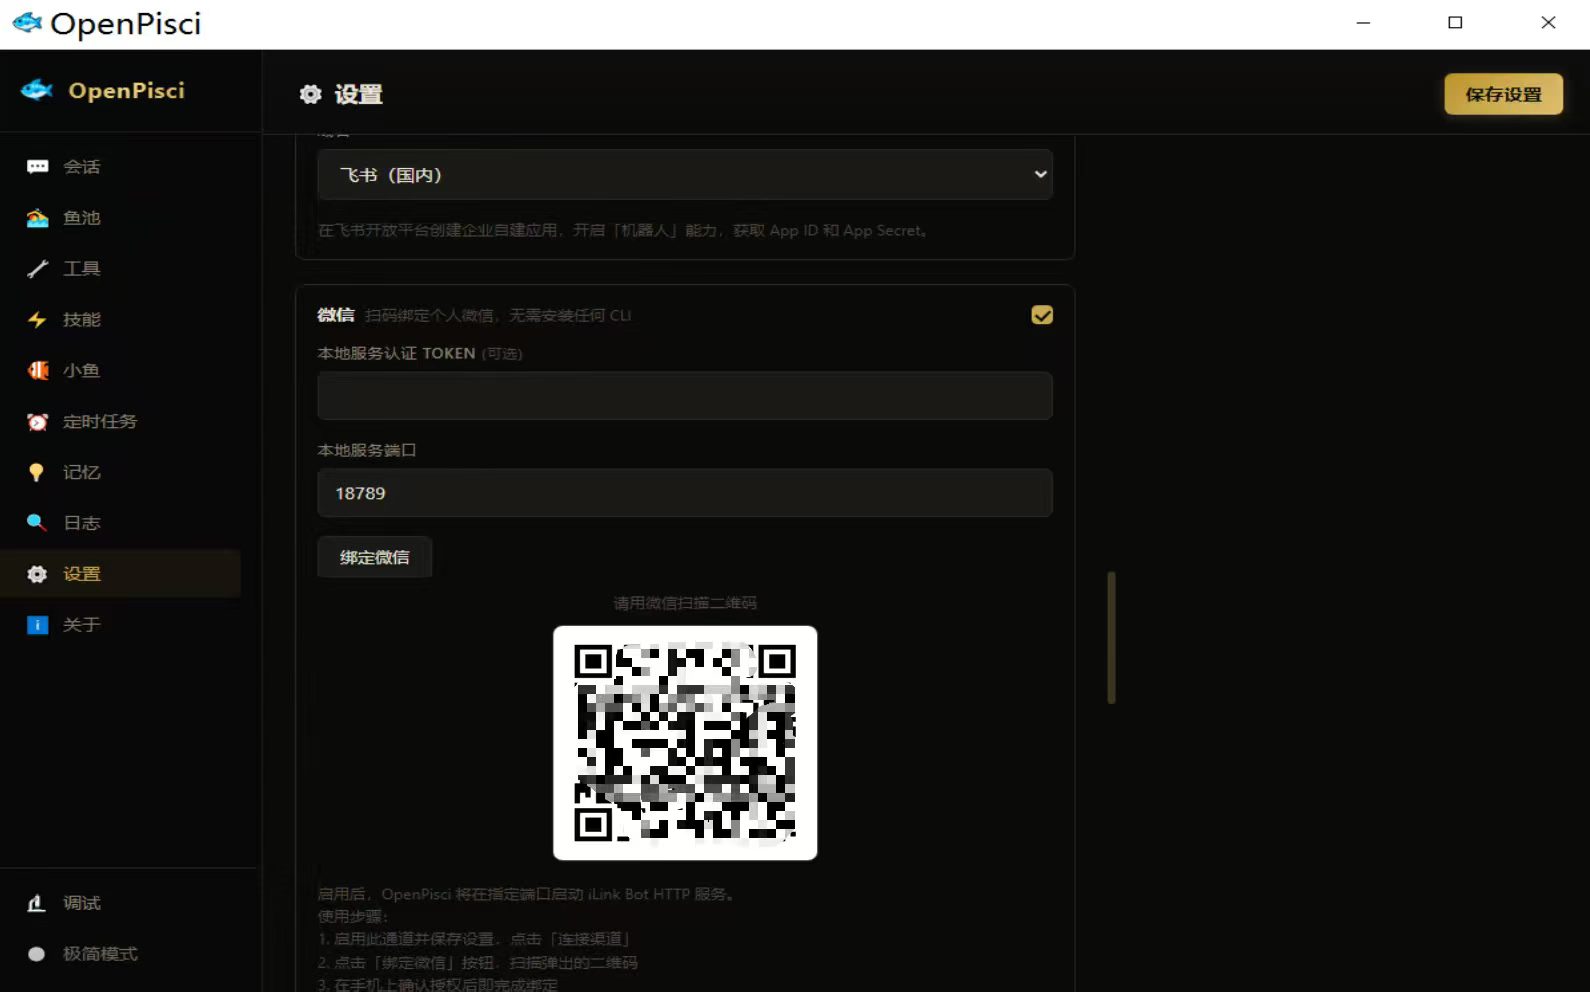Click the 本地服务端口 label
This screenshot has width=1590, height=992.
pos(366,450)
